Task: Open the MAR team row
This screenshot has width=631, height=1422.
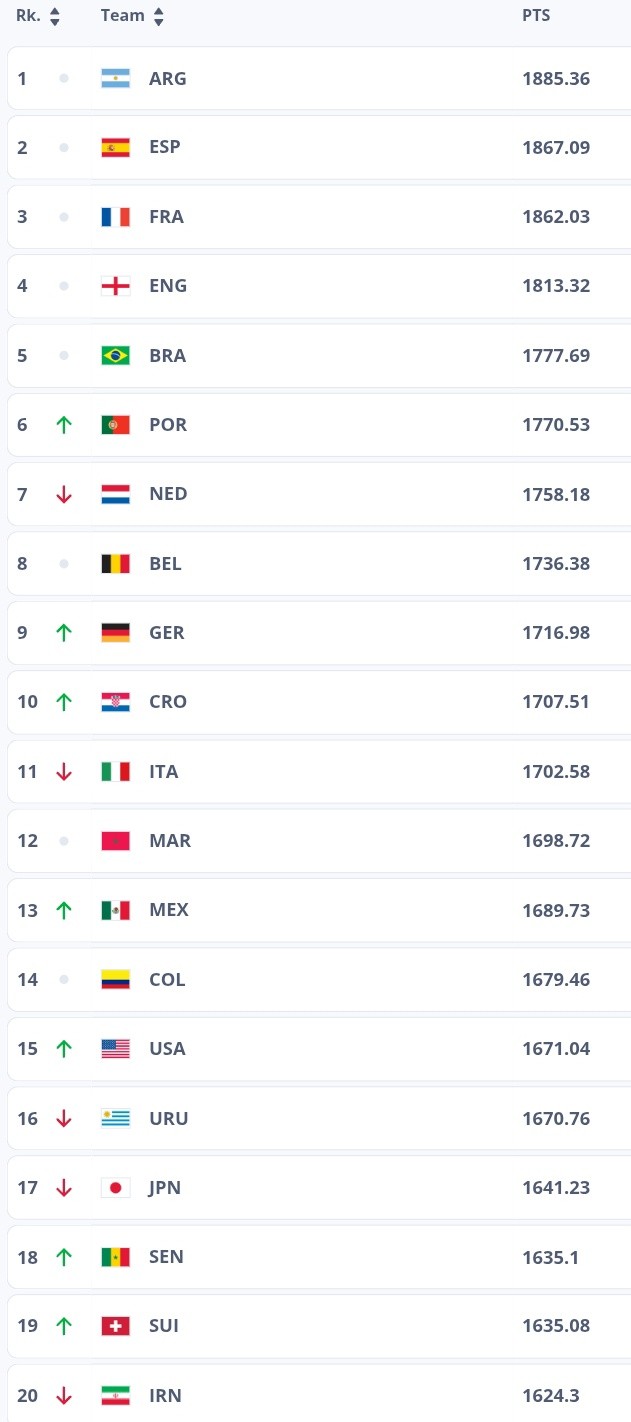Action: point(319,840)
